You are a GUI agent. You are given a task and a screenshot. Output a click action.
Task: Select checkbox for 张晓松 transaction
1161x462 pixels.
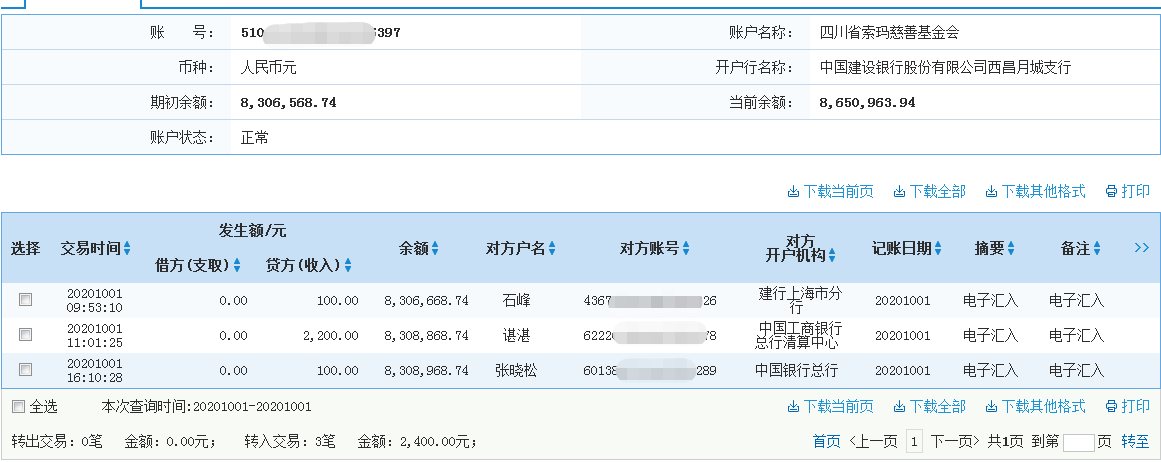click(x=25, y=369)
